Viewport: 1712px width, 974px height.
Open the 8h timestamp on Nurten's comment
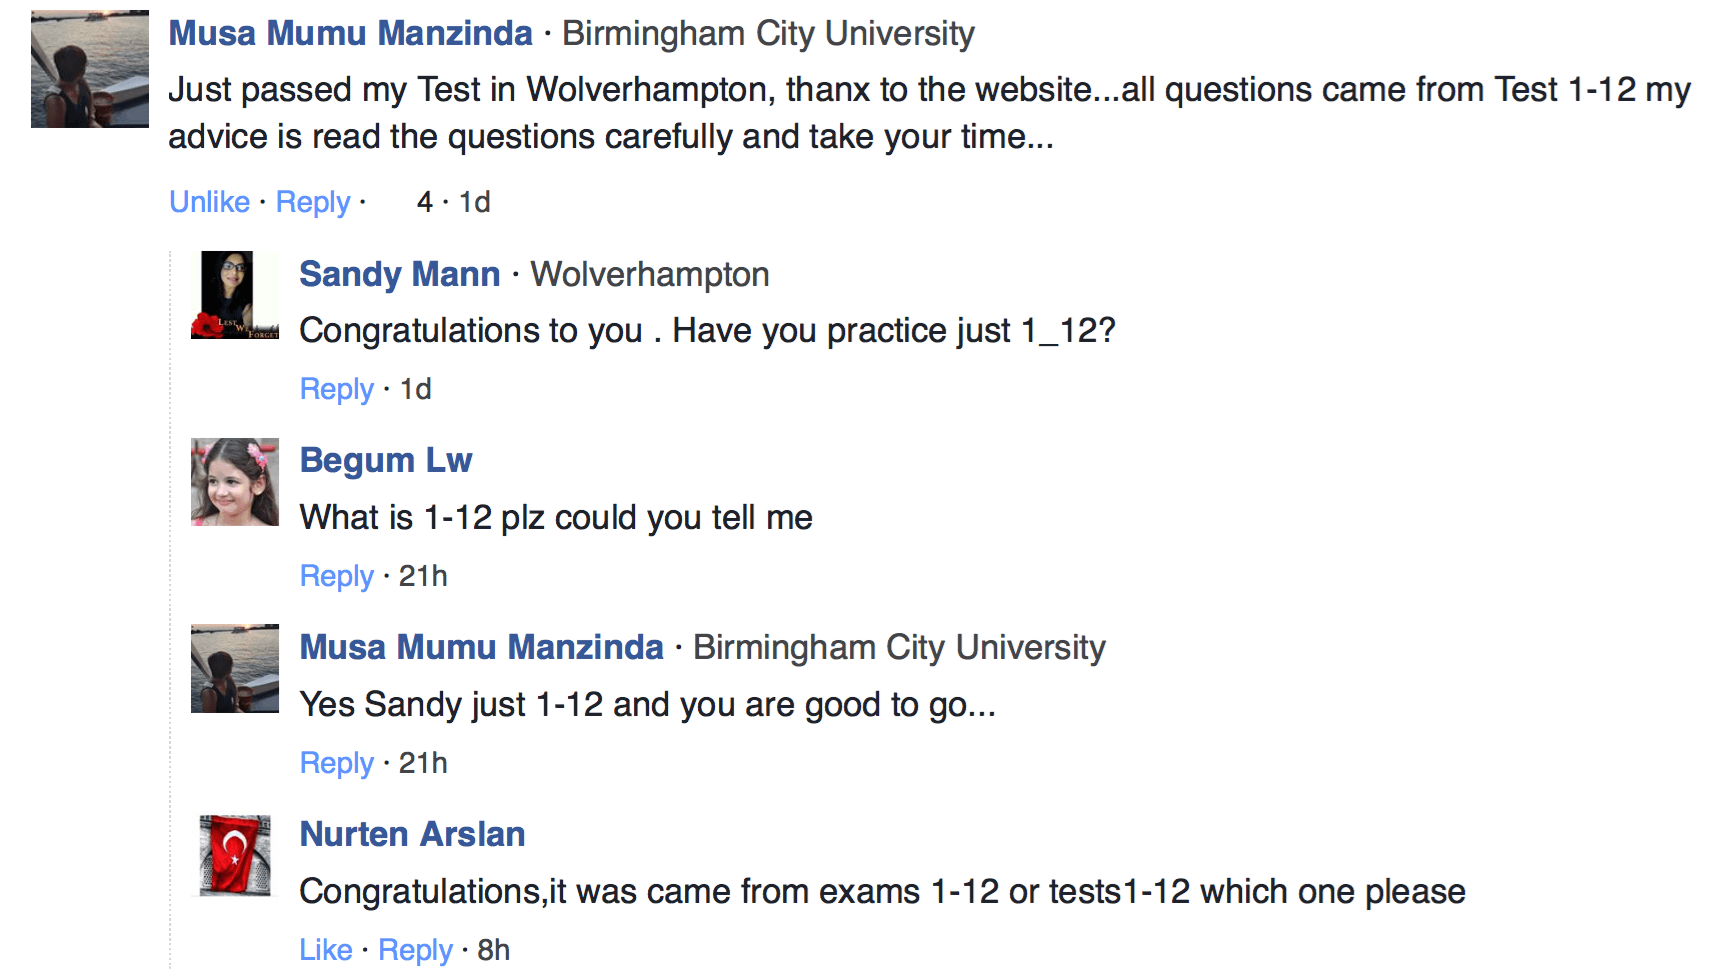[x=493, y=950]
